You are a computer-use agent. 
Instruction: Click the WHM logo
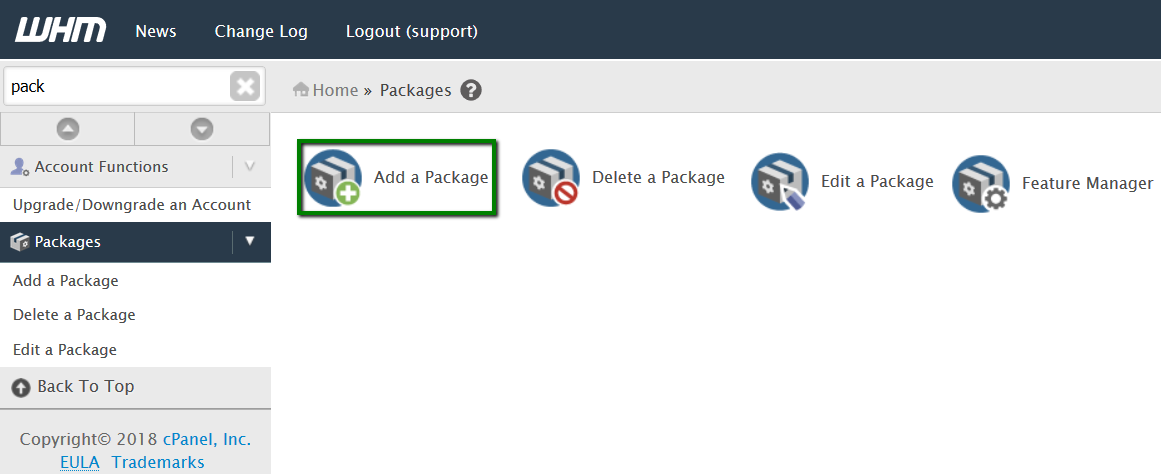tap(60, 31)
